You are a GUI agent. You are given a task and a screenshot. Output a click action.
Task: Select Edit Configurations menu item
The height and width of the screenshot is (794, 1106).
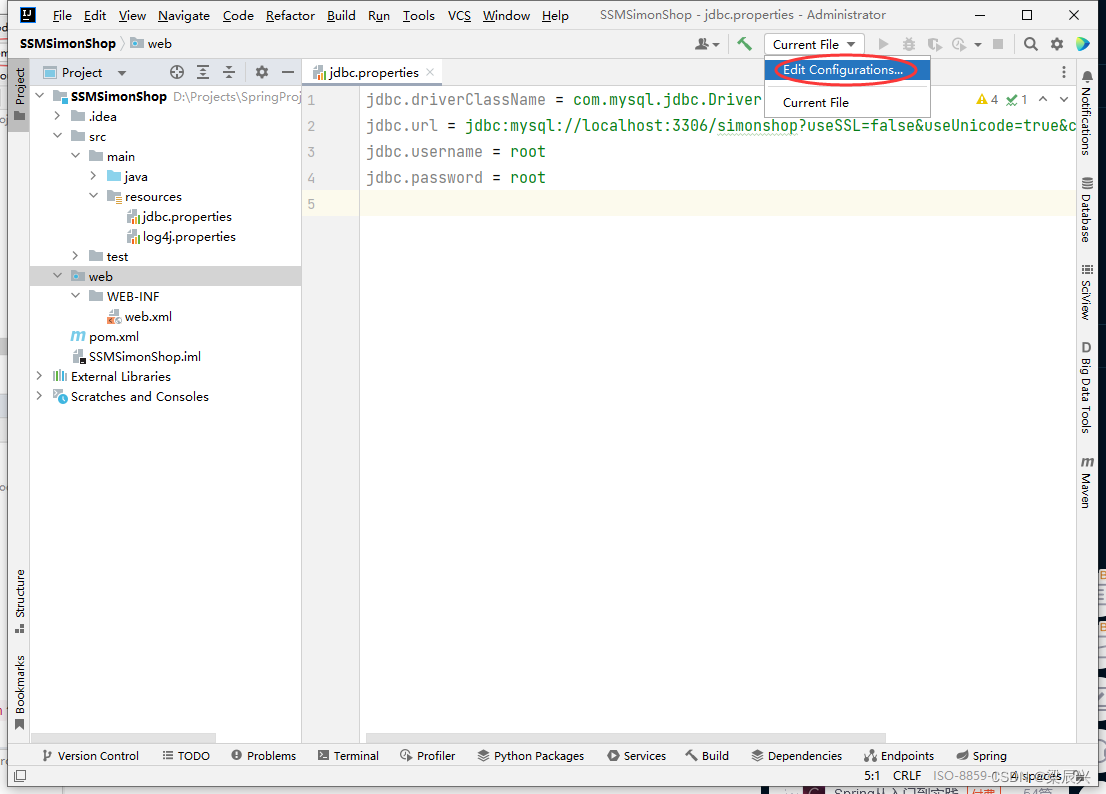[x=847, y=70]
